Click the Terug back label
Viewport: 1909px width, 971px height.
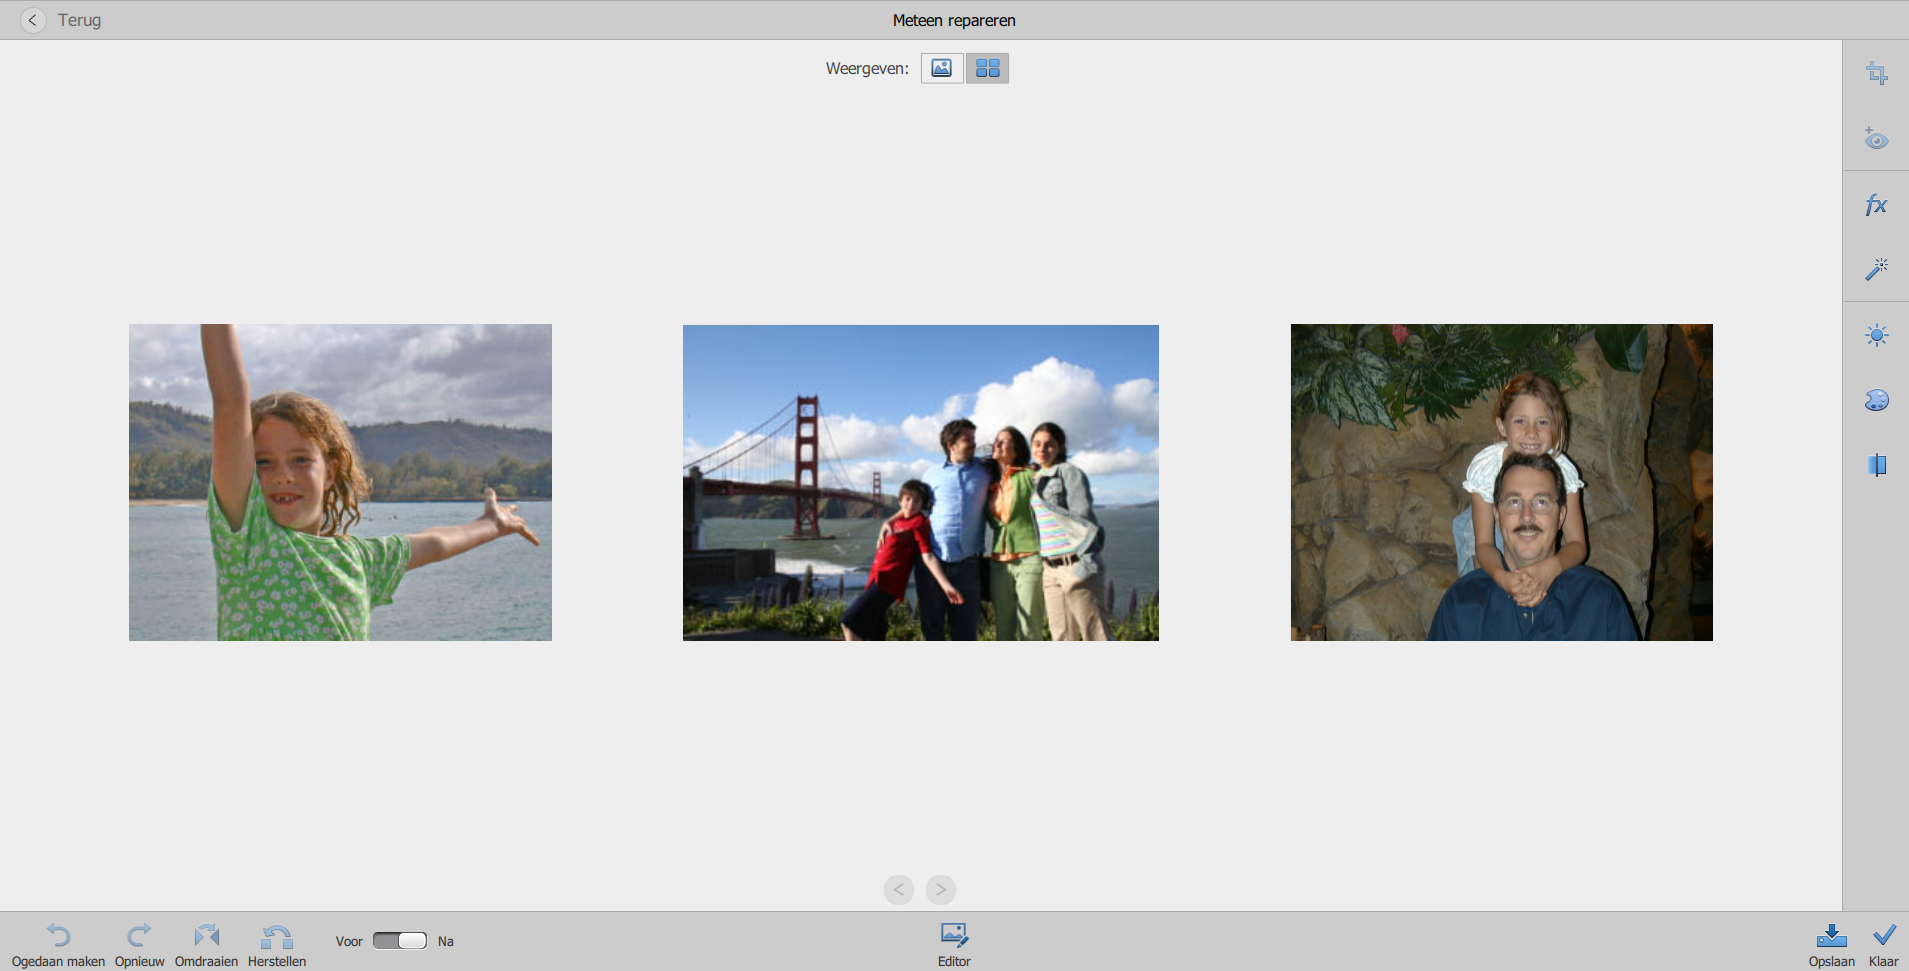pos(80,20)
